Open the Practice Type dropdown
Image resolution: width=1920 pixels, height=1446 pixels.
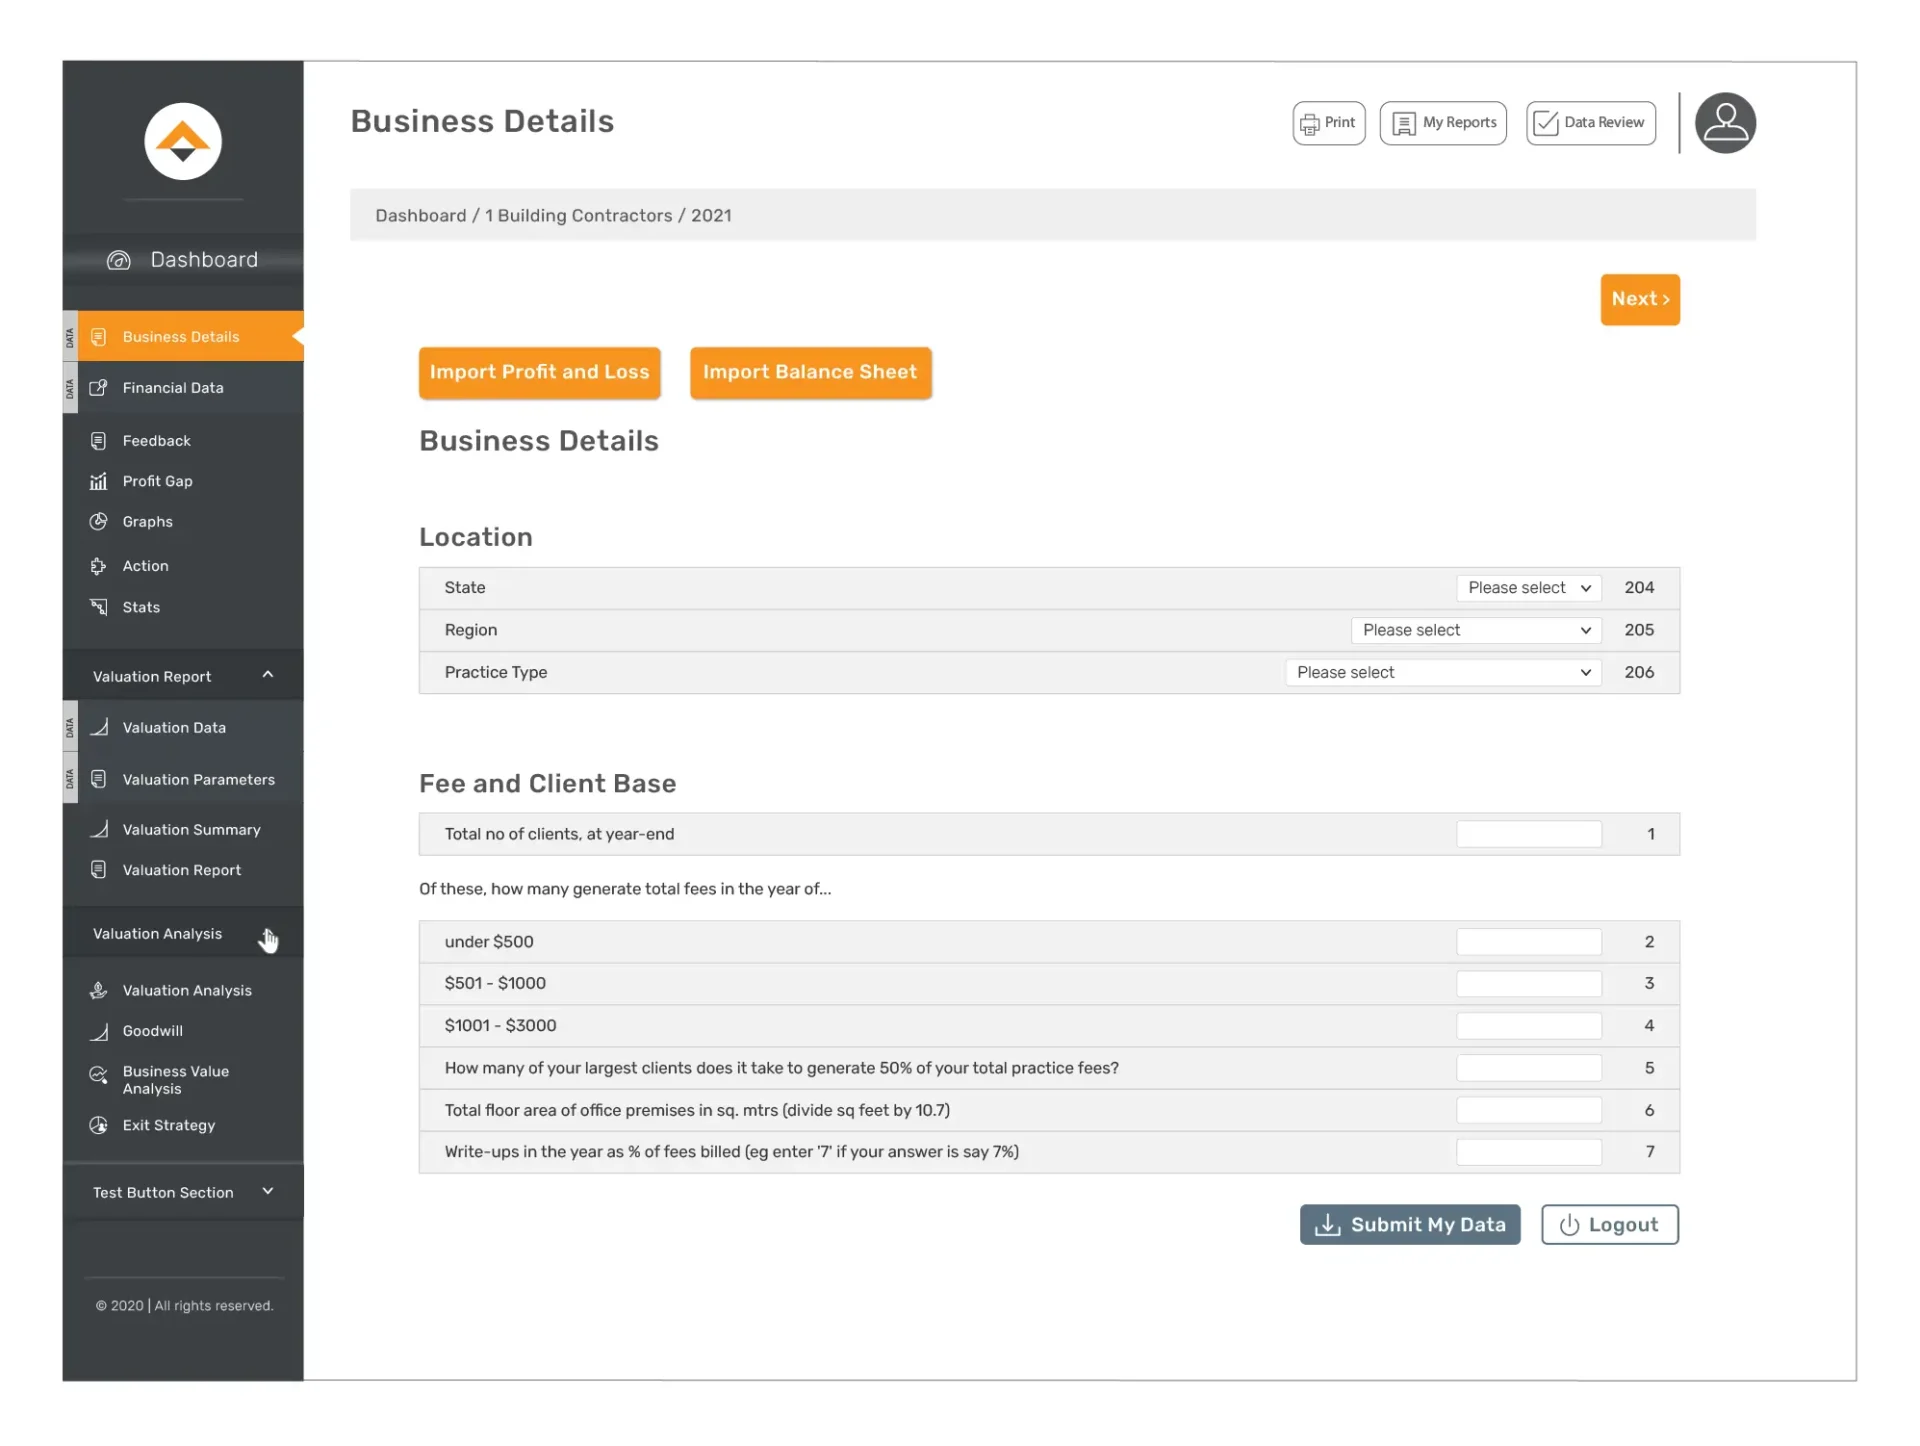pos(1442,672)
